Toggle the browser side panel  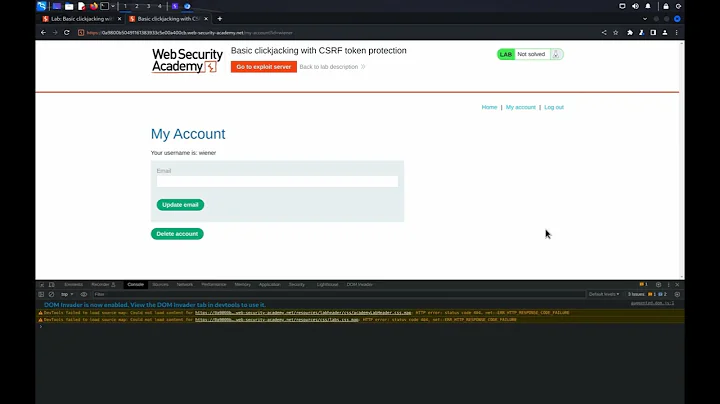[x=653, y=33]
